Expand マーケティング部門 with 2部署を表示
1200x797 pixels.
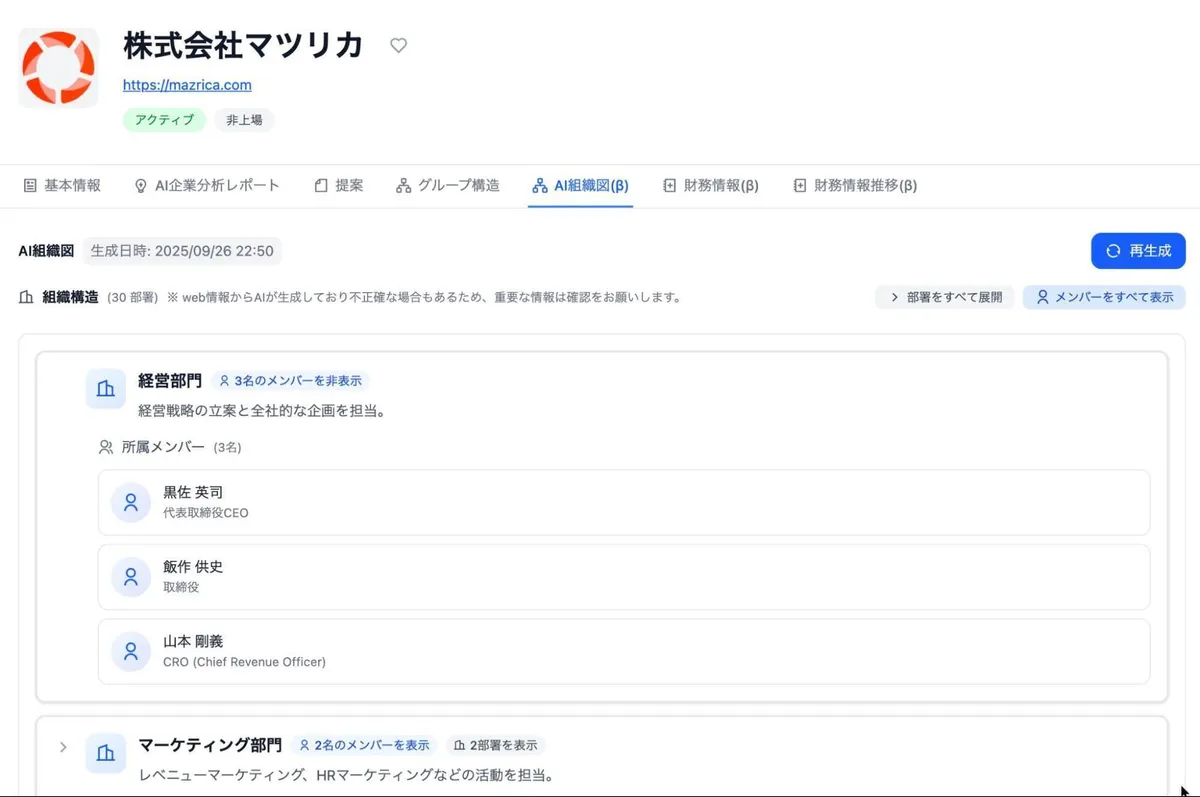[495, 745]
